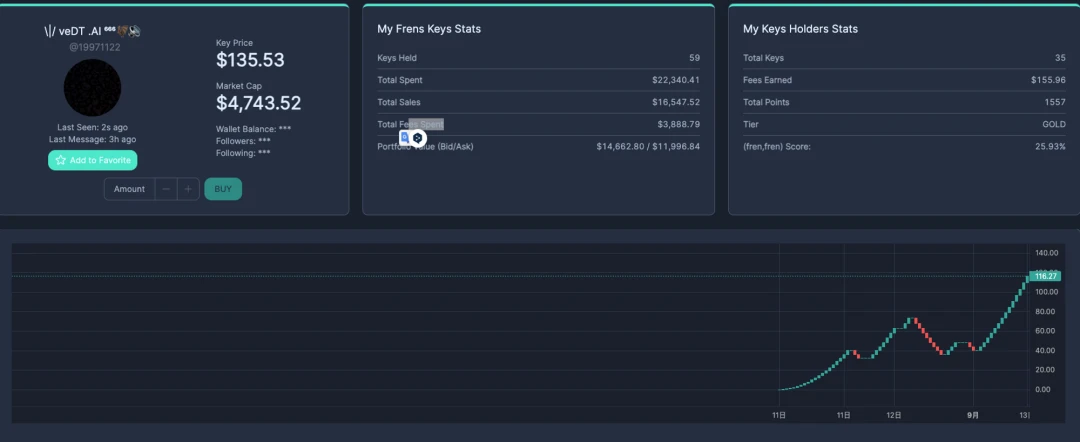
Task: Click the 12日 date marker on chart axis
Action: click(x=895, y=414)
